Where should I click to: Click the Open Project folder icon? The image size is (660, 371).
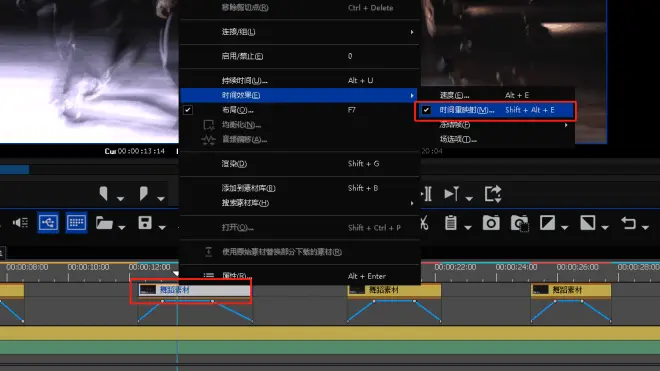104,223
